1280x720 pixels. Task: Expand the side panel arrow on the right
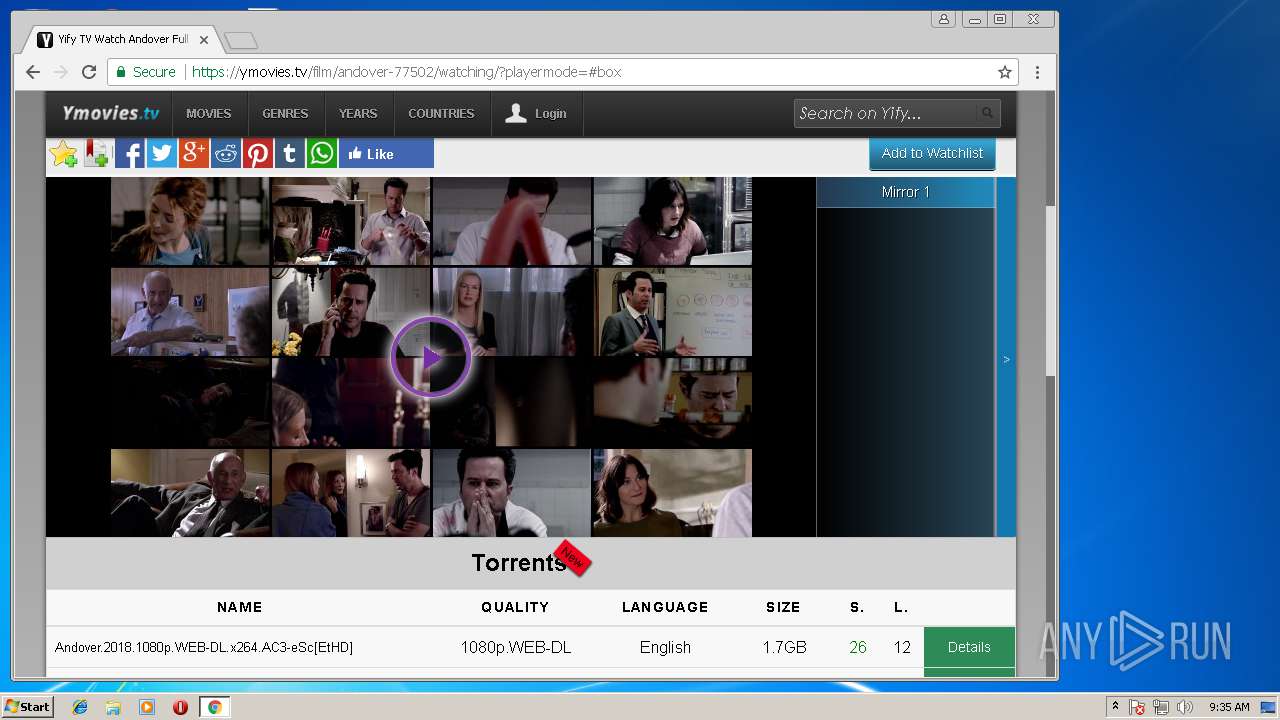(x=1006, y=359)
